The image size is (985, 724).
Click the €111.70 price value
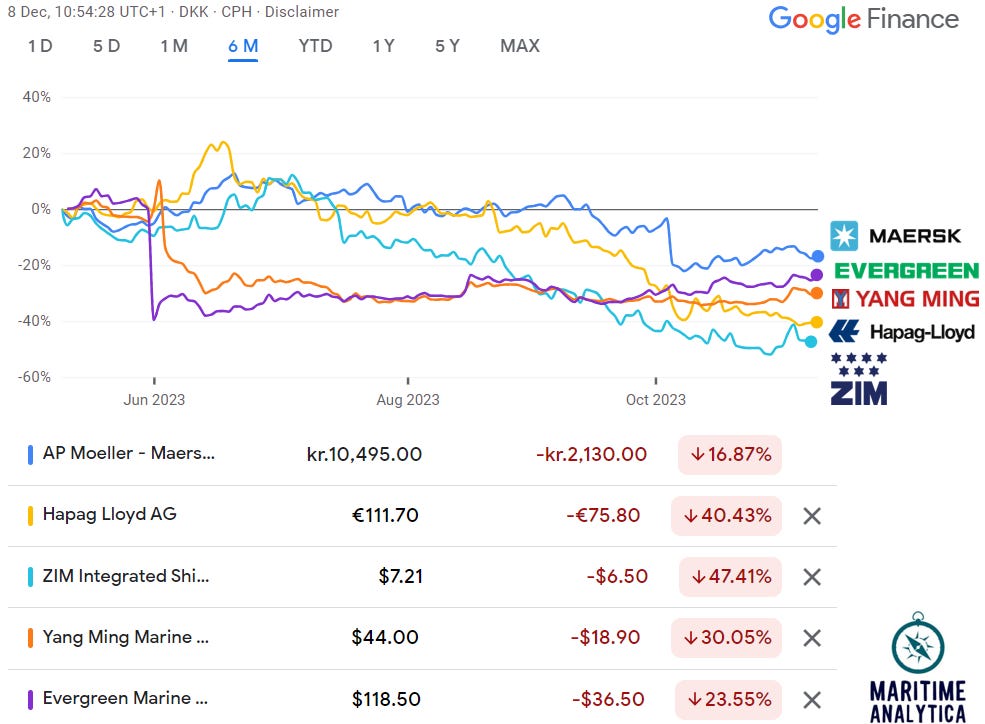[x=385, y=516]
